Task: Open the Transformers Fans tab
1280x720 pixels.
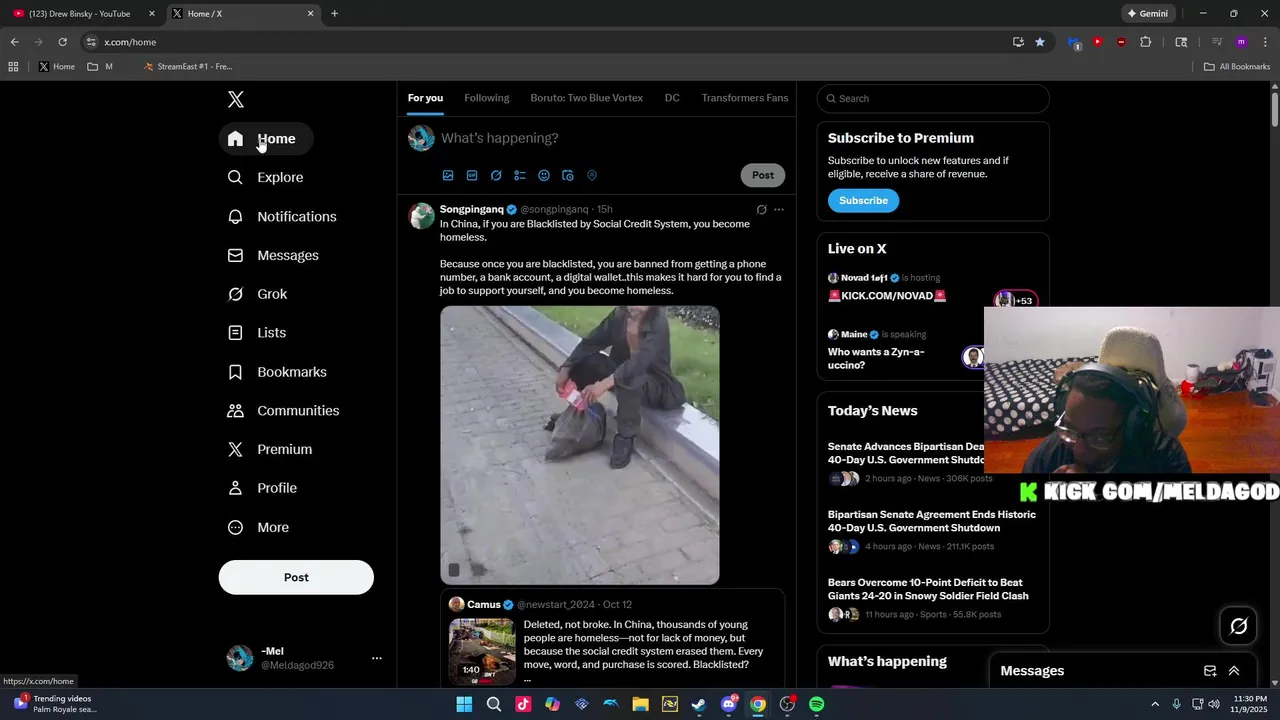Action: pos(745,98)
